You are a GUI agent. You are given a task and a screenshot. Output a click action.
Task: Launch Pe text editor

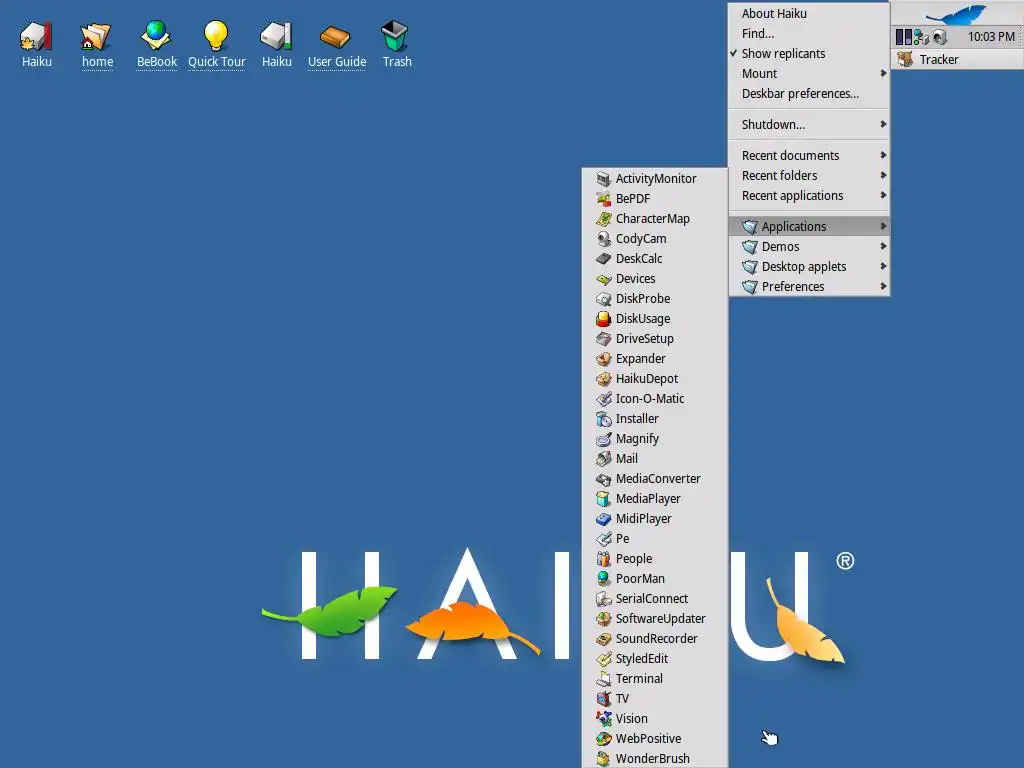click(x=654, y=539)
